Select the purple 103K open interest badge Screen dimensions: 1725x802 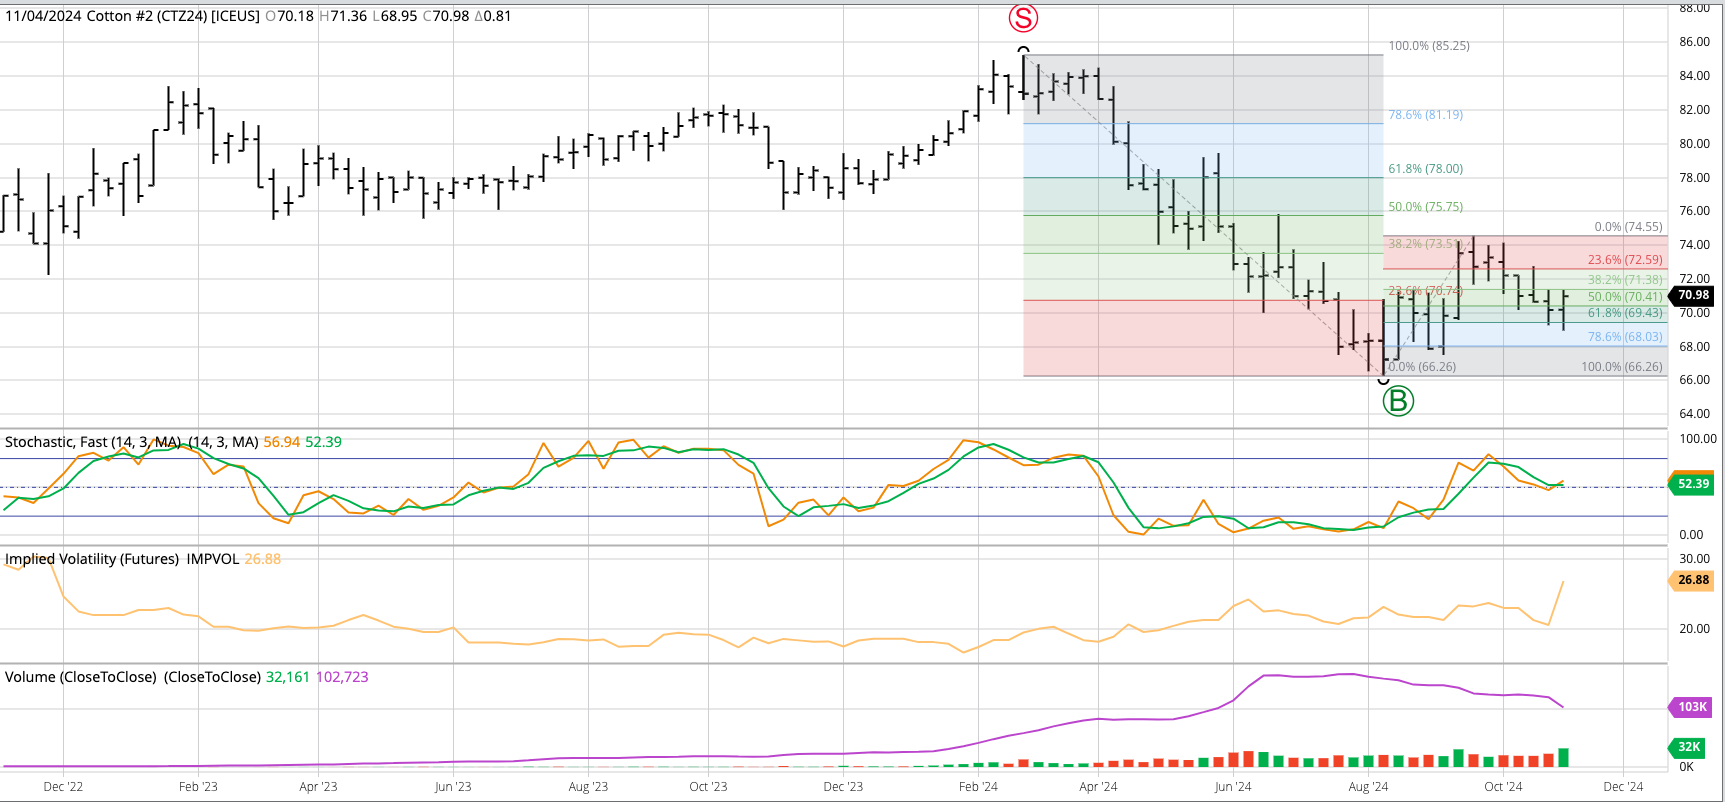point(1691,707)
